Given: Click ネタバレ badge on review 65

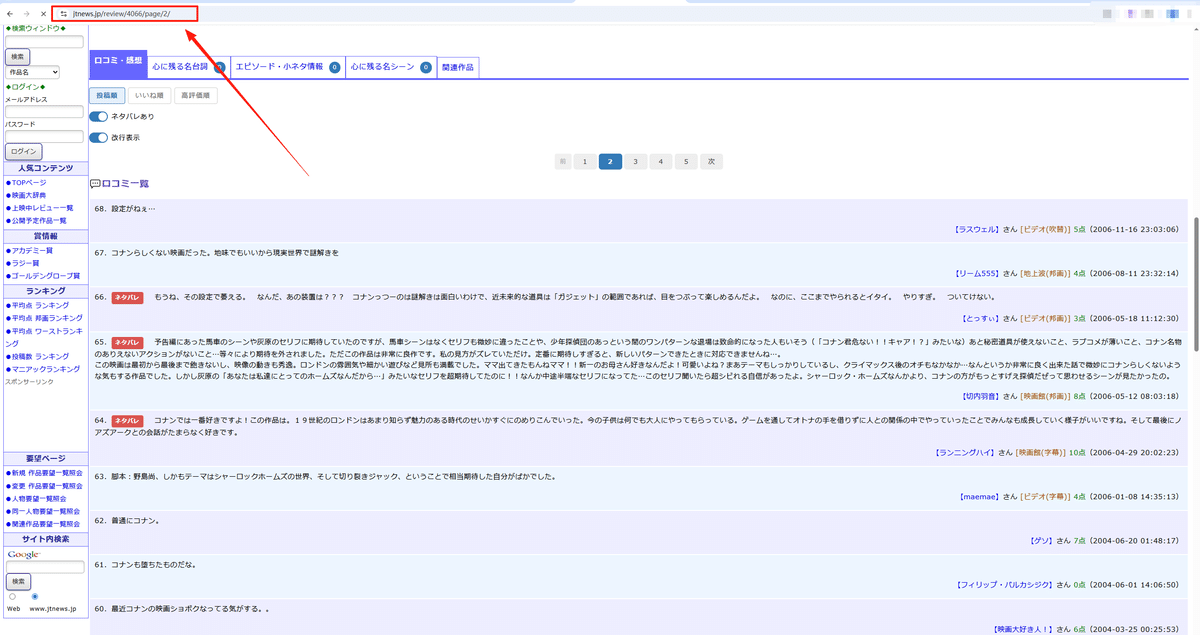Looking at the screenshot, I should point(127,342).
